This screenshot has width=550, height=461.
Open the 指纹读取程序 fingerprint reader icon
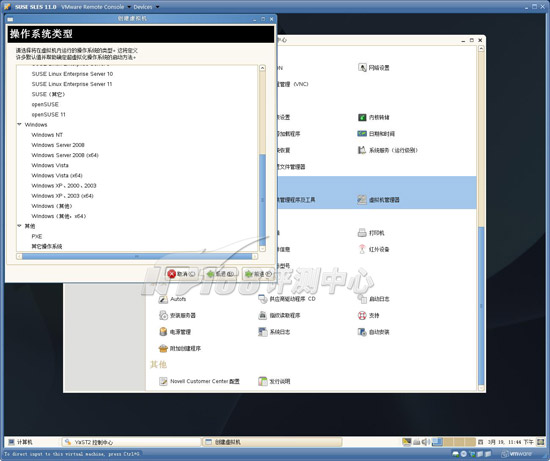coord(263,315)
